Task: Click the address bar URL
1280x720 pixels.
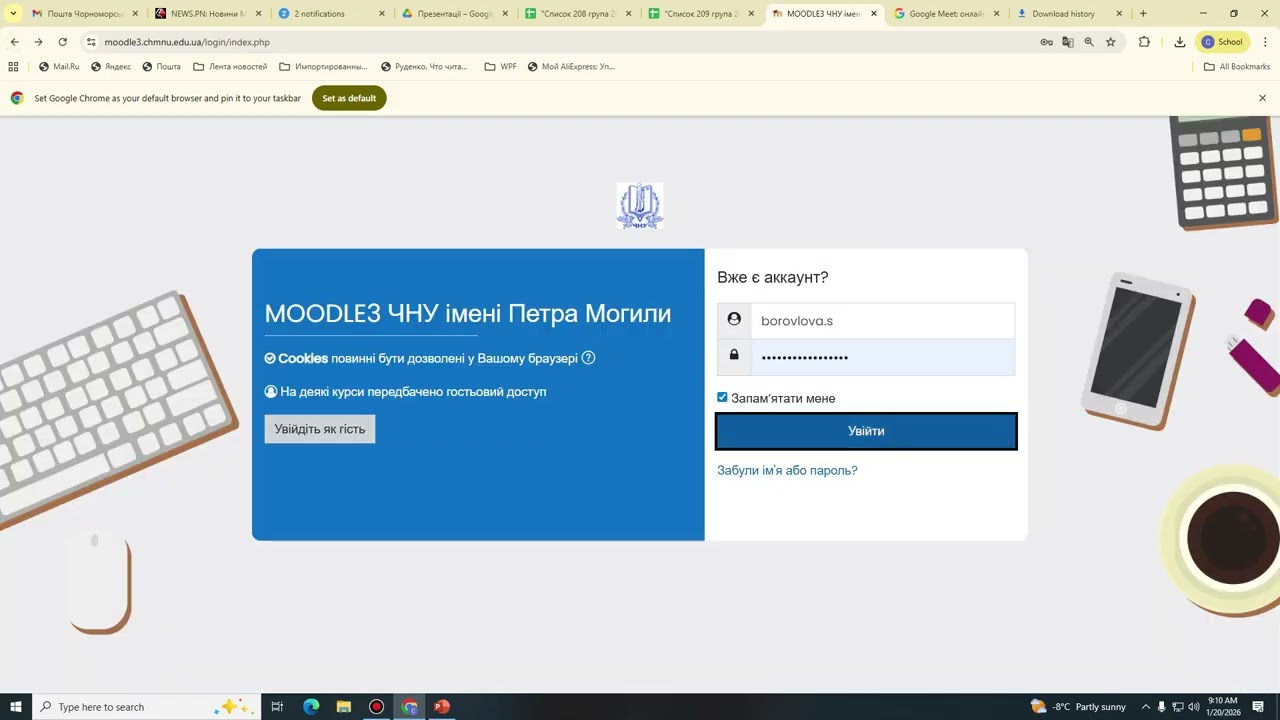Action: pos(187,42)
